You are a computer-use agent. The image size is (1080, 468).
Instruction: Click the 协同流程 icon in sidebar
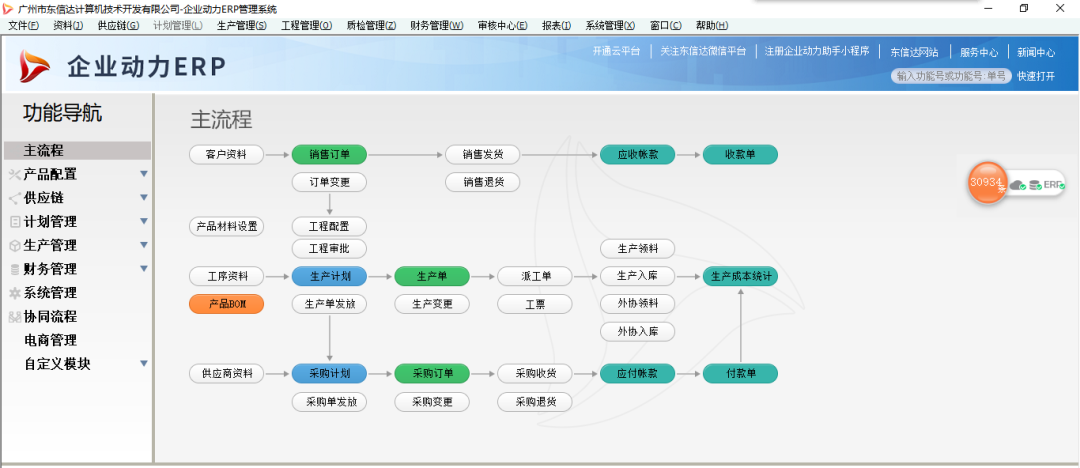[x=14, y=317]
